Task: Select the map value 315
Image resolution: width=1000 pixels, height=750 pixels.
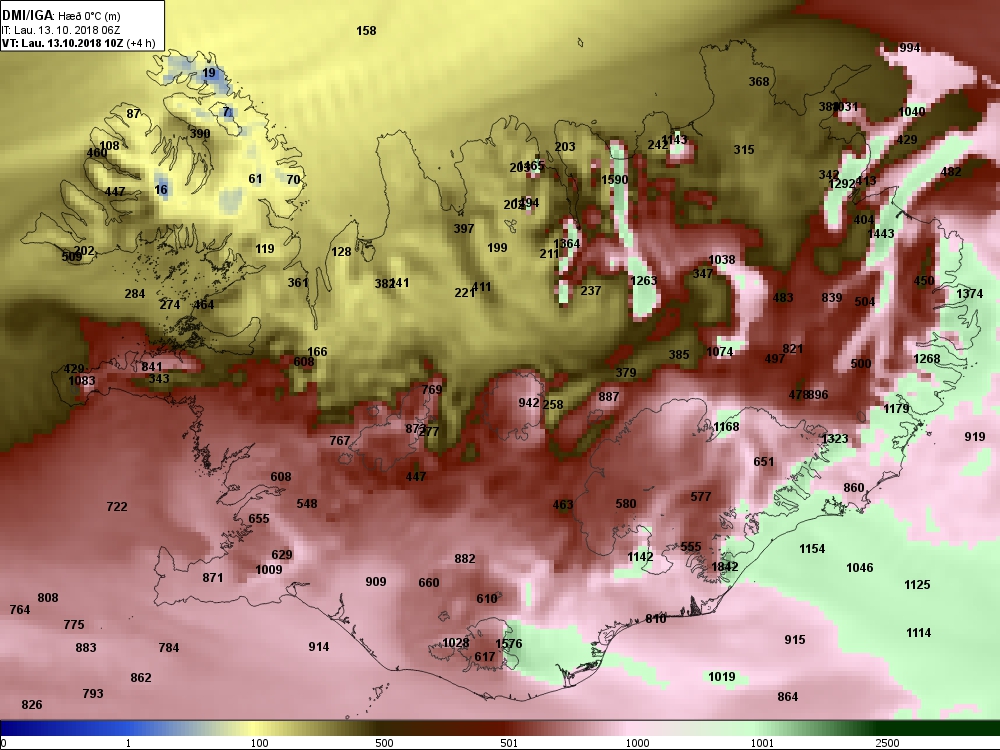Action: pos(744,150)
